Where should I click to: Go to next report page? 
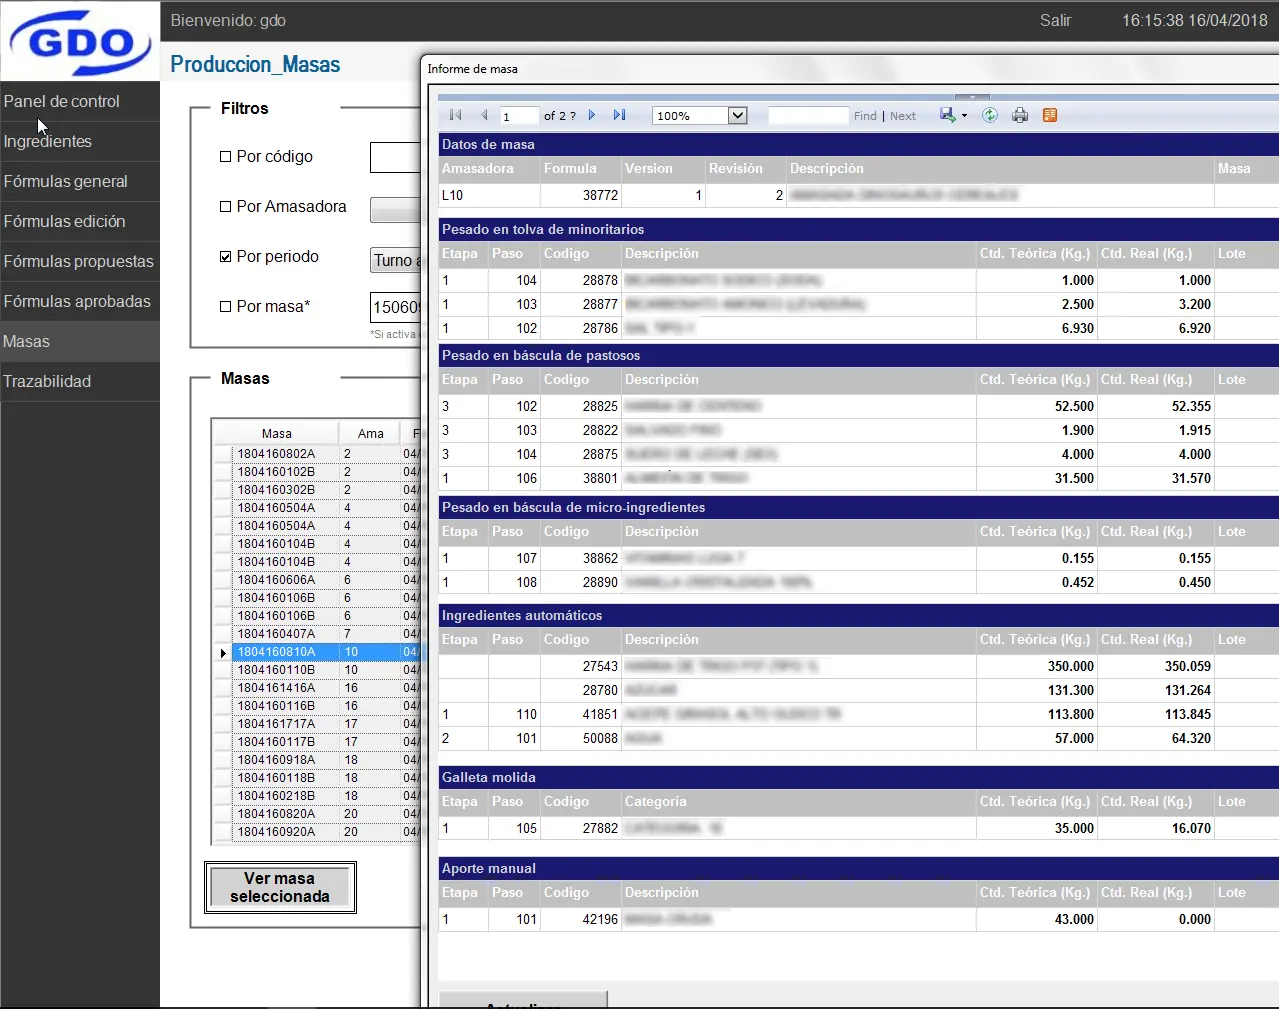tap(592, 115)
